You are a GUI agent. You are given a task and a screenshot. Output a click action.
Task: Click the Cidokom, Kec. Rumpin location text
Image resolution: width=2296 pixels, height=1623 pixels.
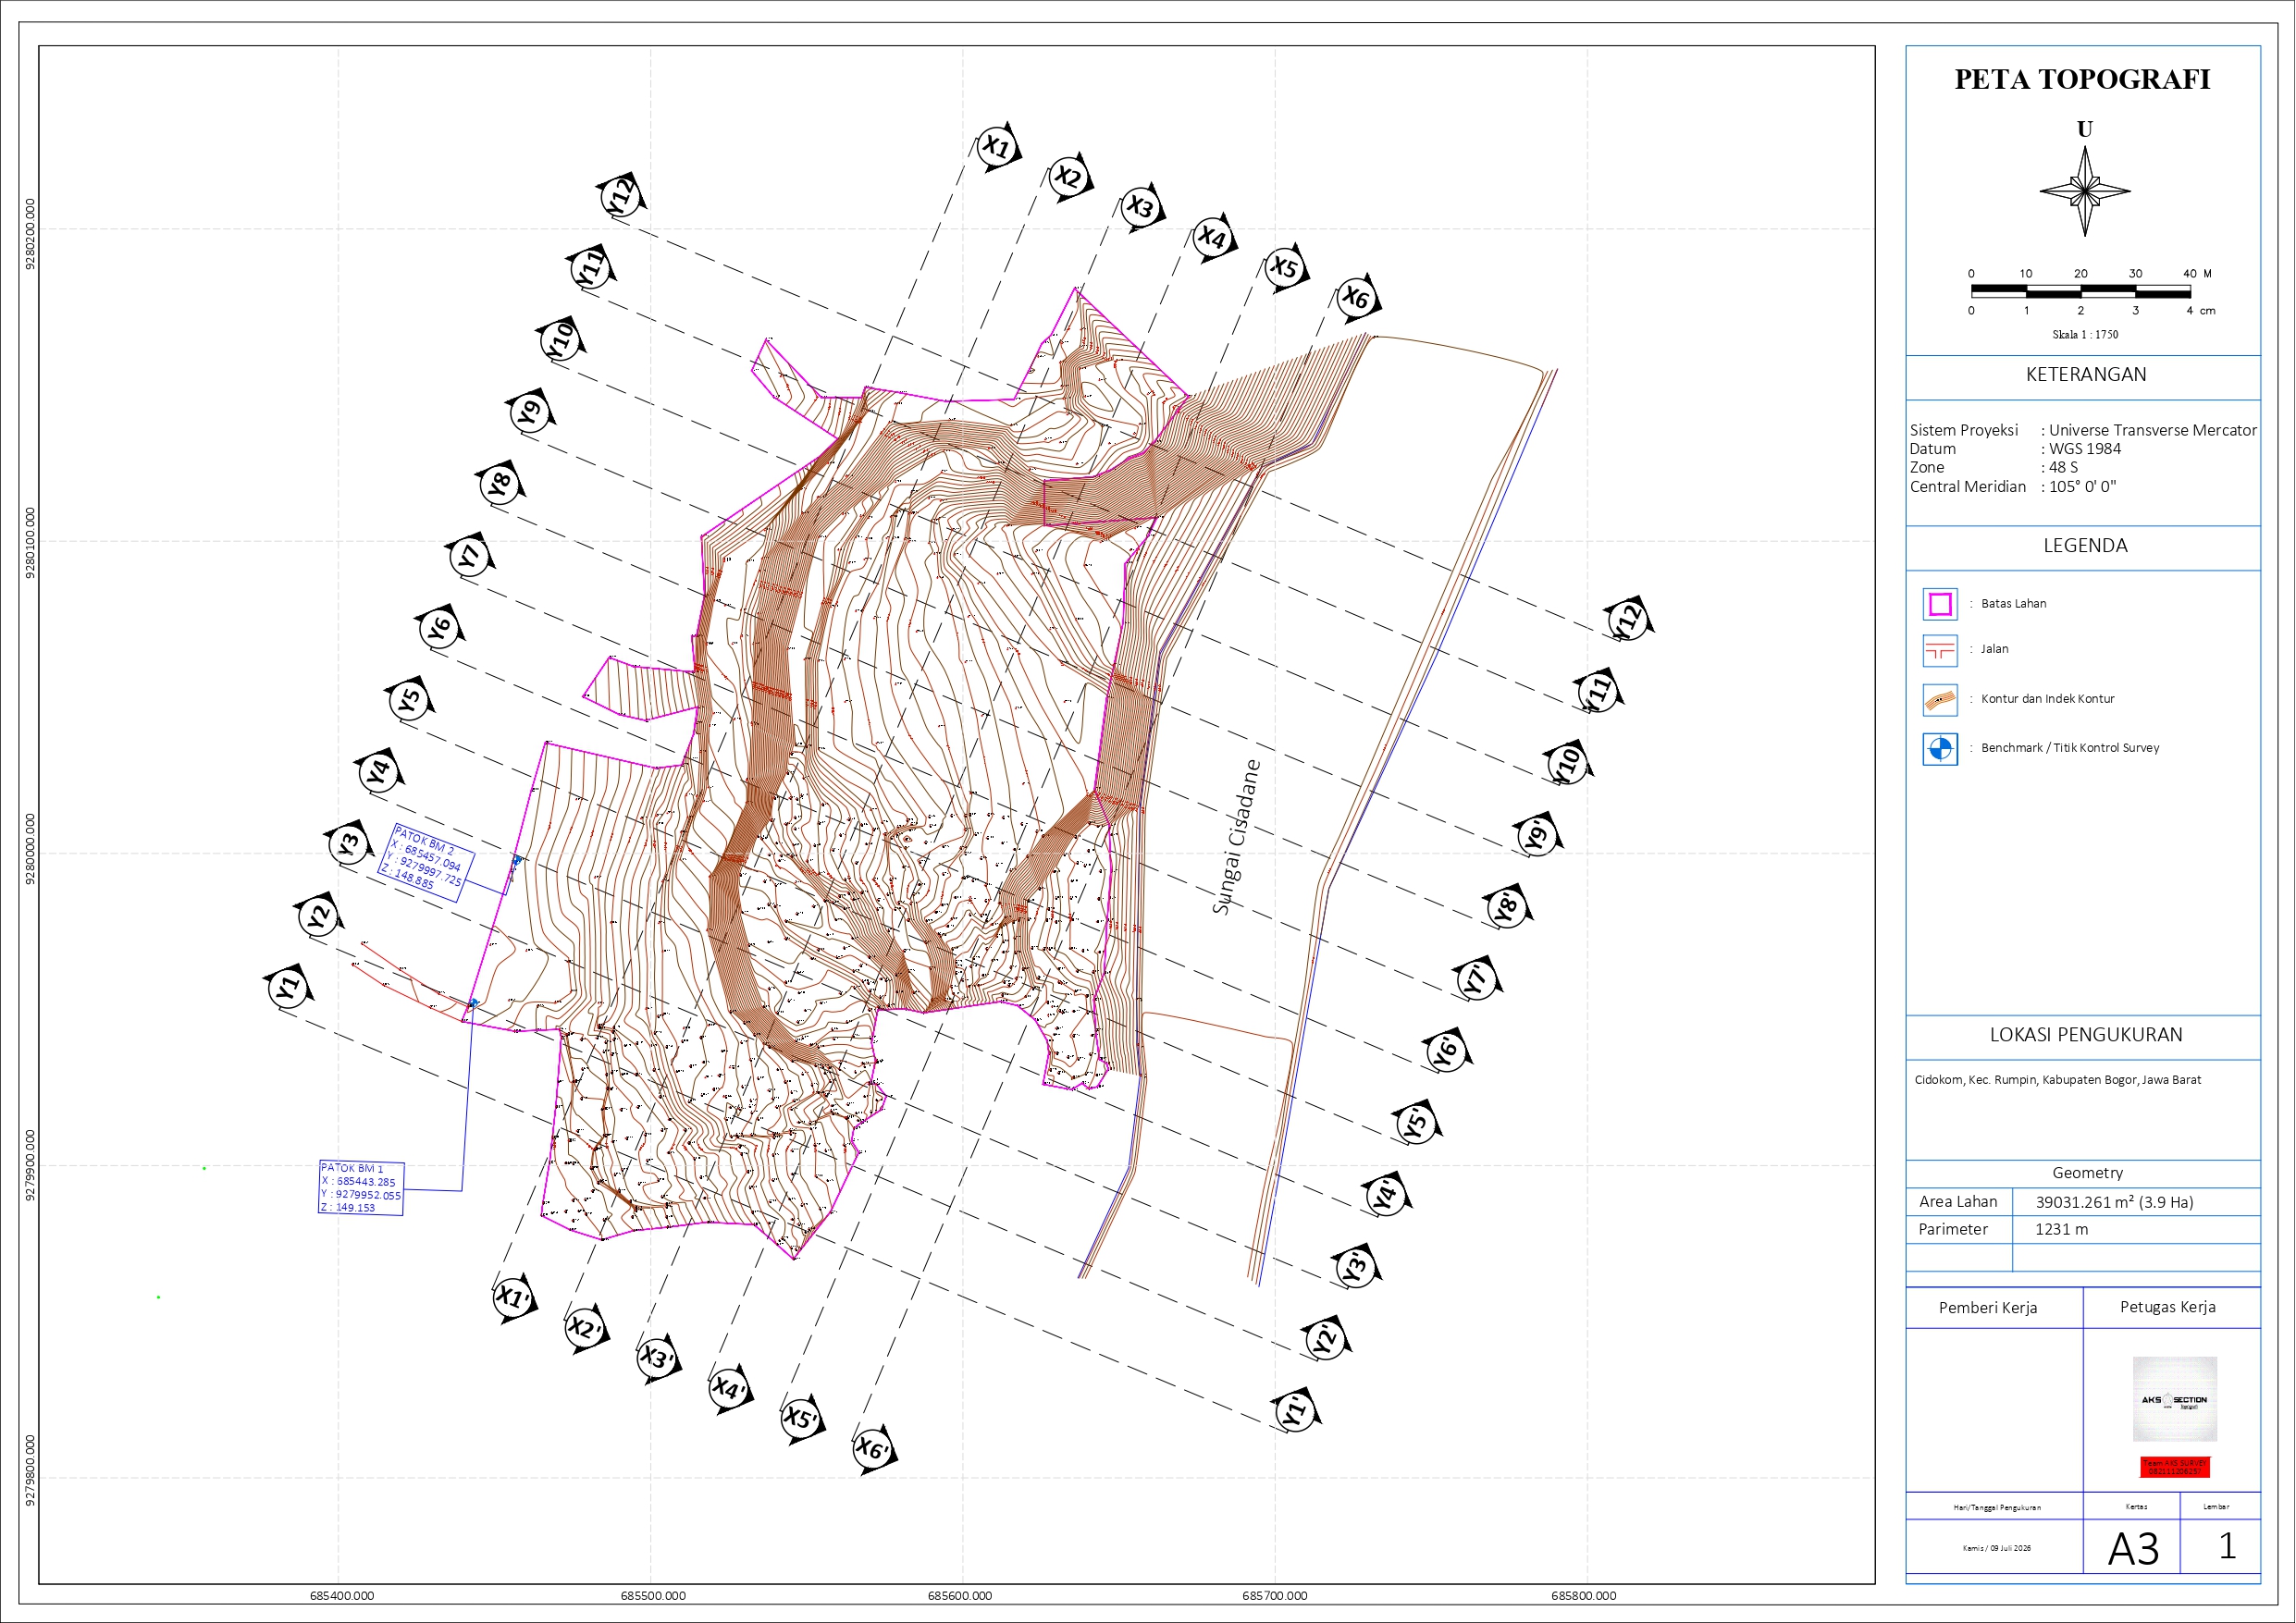(x=2057, y=1080)
